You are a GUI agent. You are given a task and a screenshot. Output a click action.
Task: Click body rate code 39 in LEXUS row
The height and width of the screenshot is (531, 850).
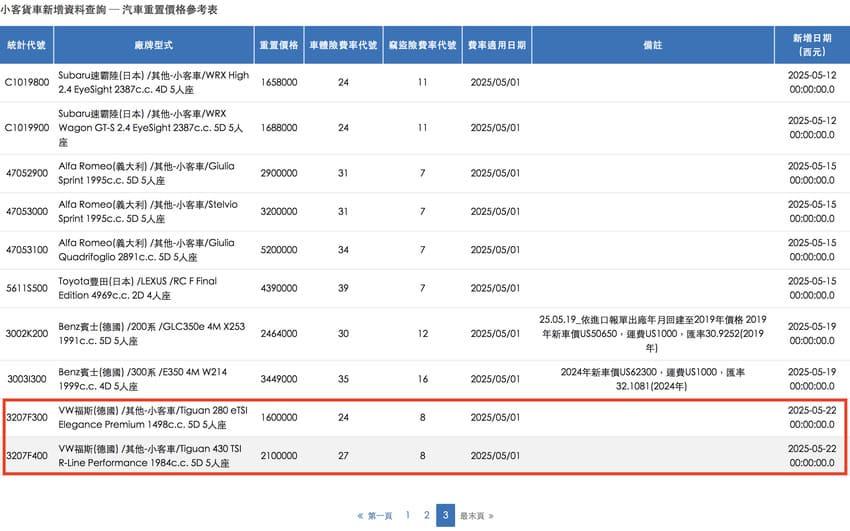pyautogui.click(x=343, y=288)
